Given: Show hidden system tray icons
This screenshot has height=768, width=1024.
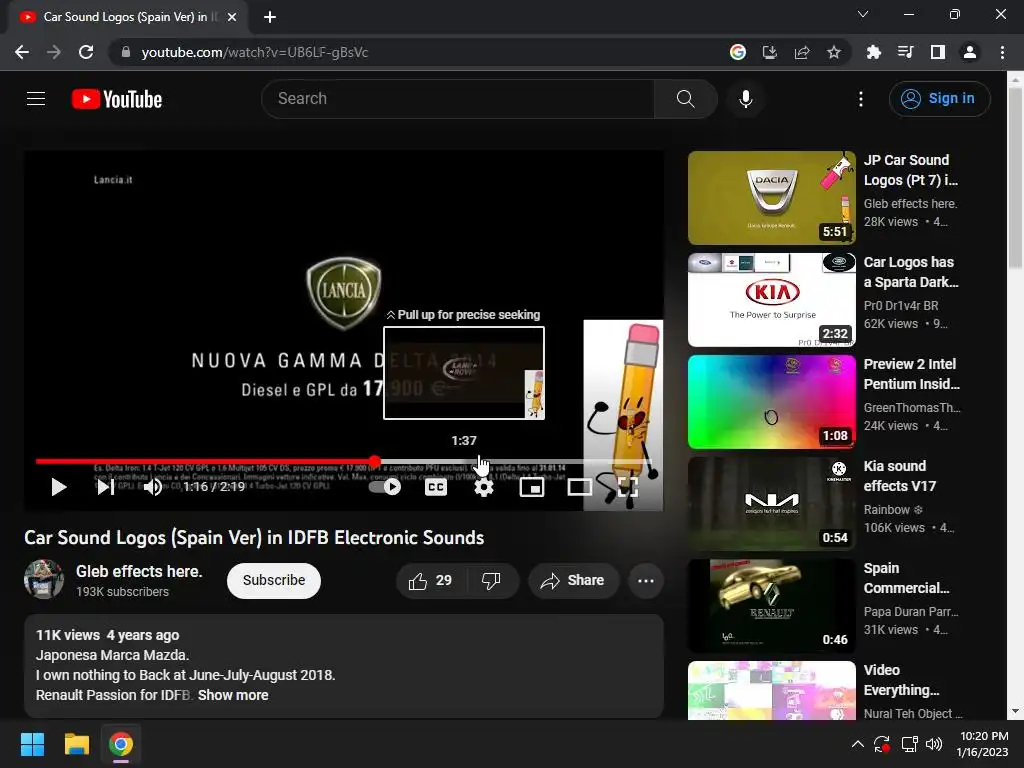Looking at the screenshot, I should [857, 744].
